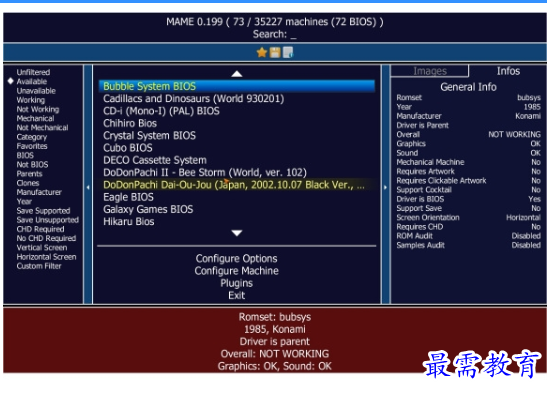Click the Screen Orientation Horizontal row
The image size is (547, 397).
(469, 217)
